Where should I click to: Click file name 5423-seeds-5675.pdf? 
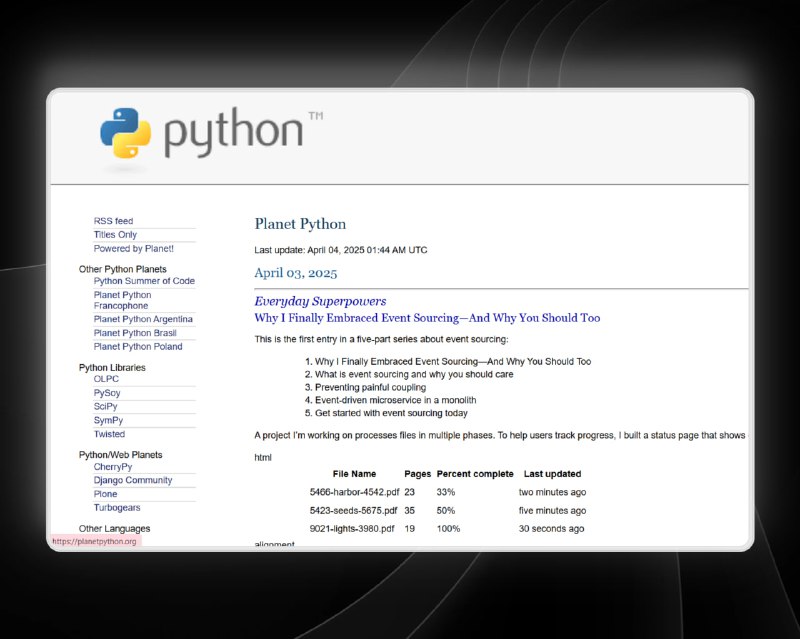(353, 510)
